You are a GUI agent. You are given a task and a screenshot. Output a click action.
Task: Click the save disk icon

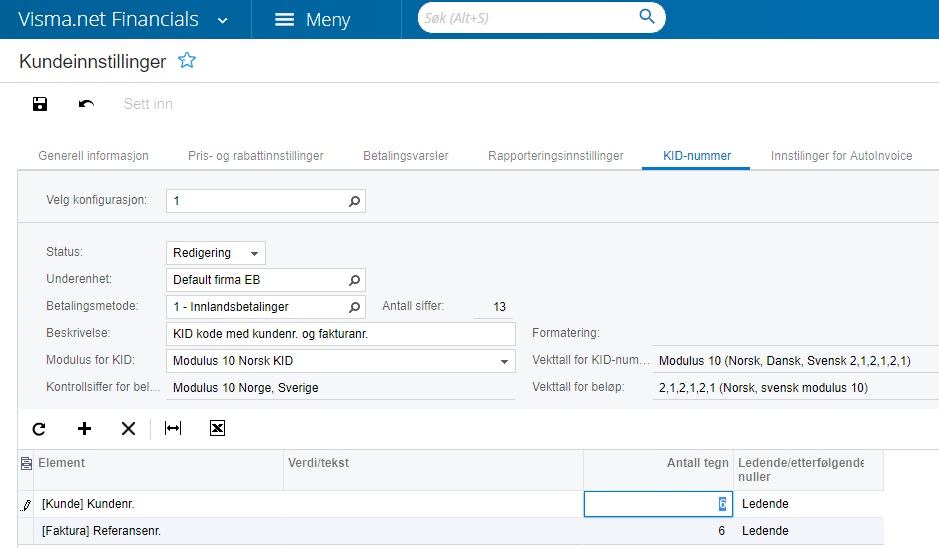coord(40,104)
